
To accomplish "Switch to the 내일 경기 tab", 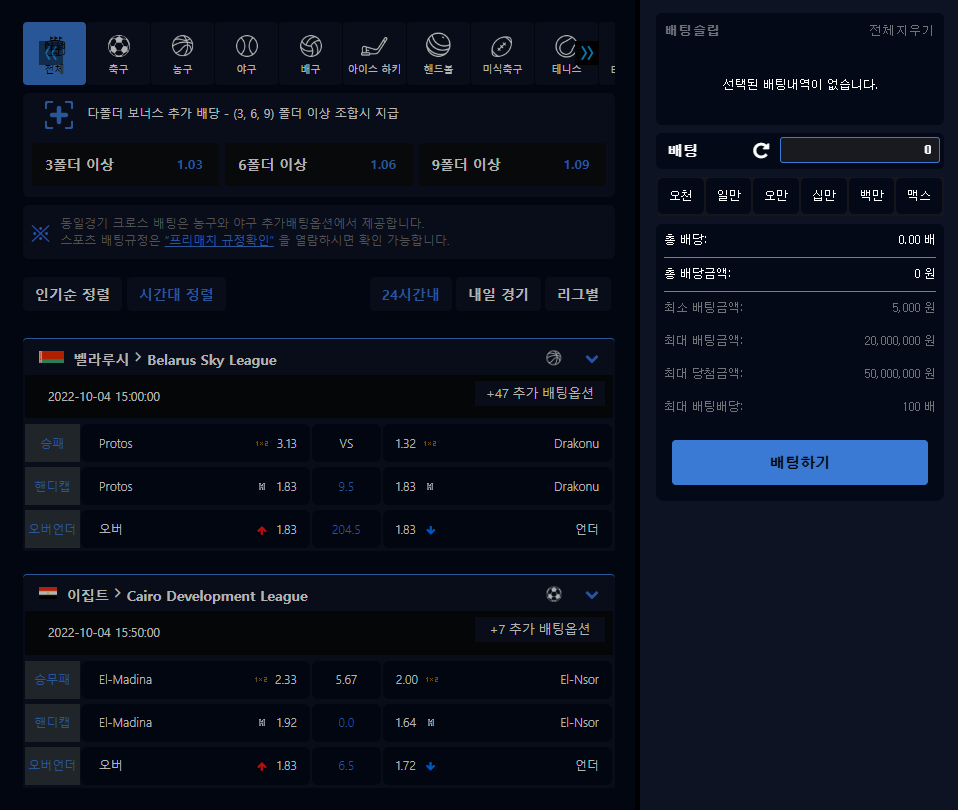I will pyautogui.click(x=498, y=295).
